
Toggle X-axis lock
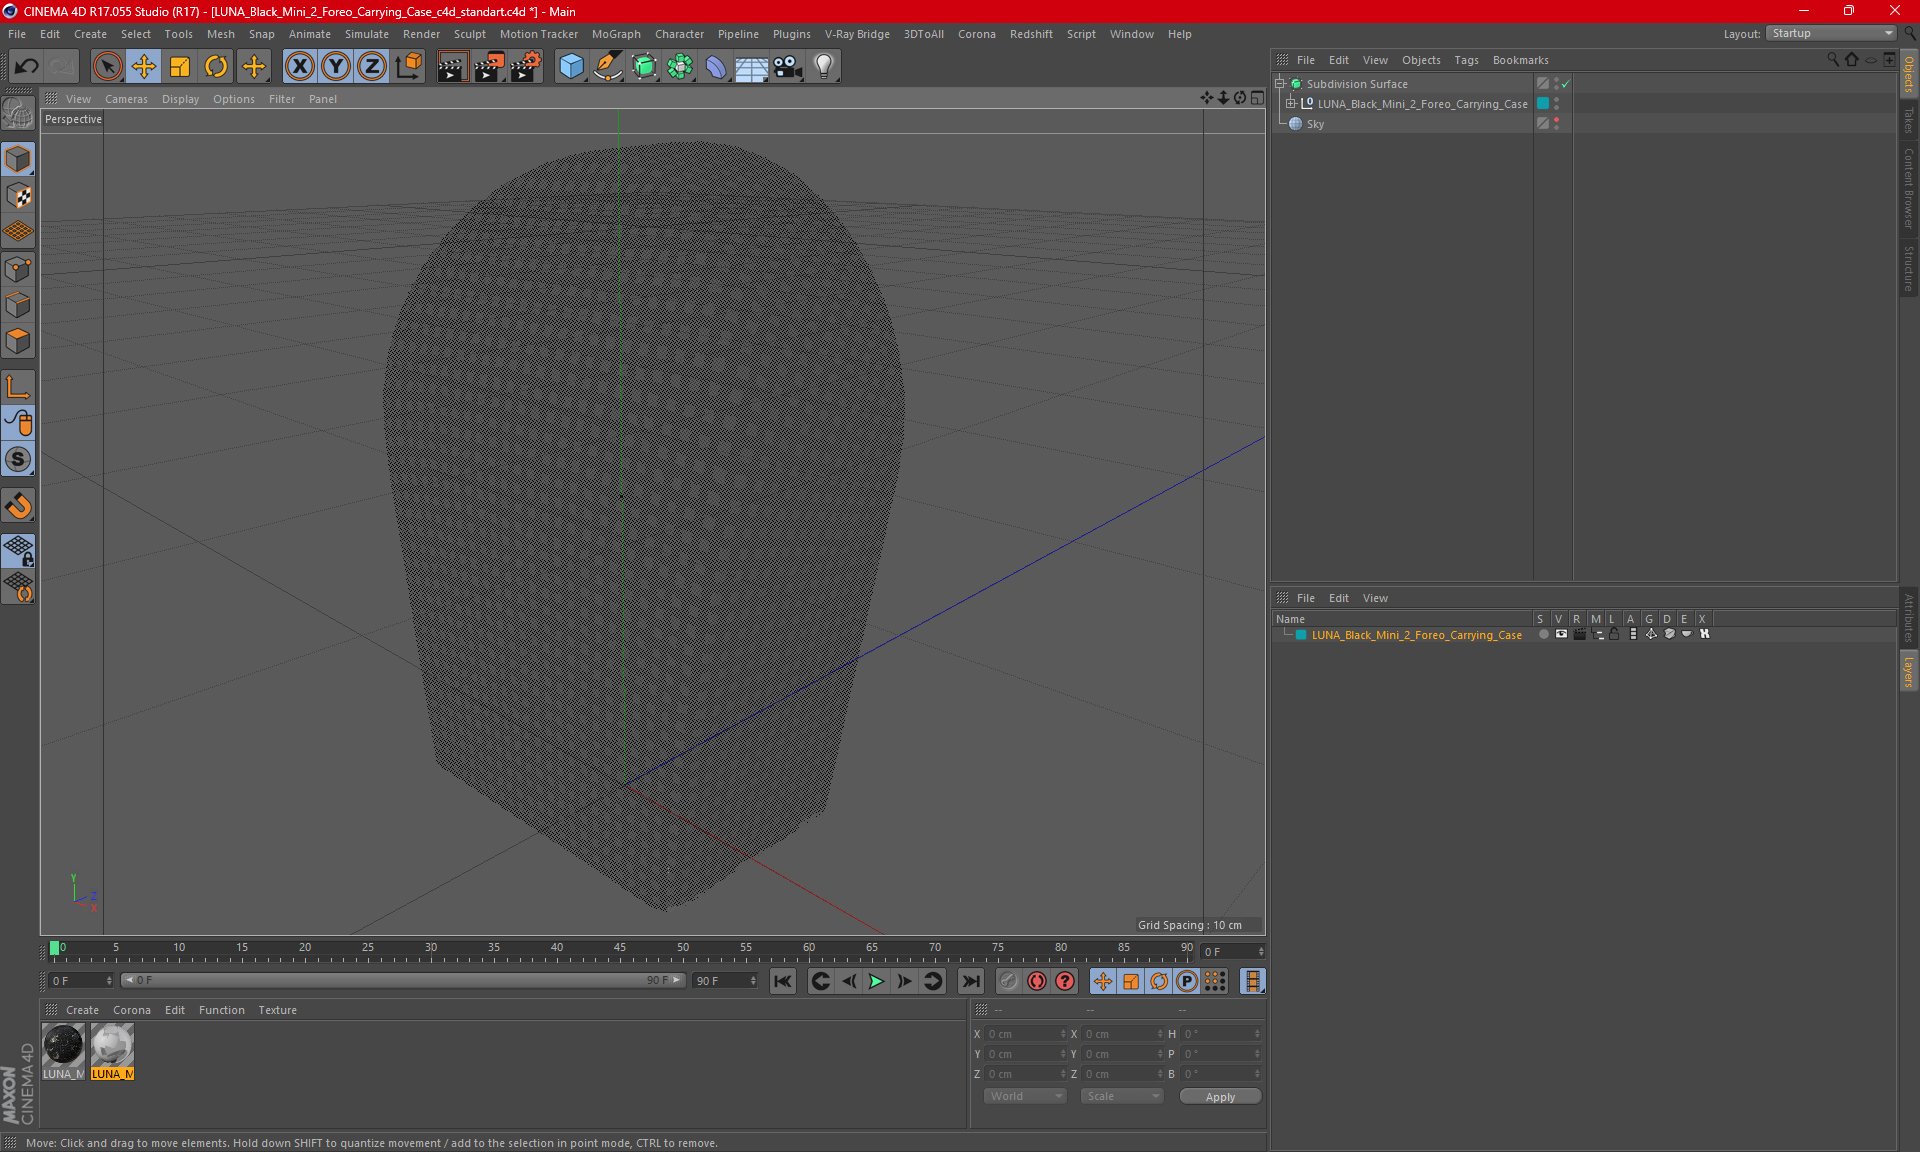click(x=299, y=66)
